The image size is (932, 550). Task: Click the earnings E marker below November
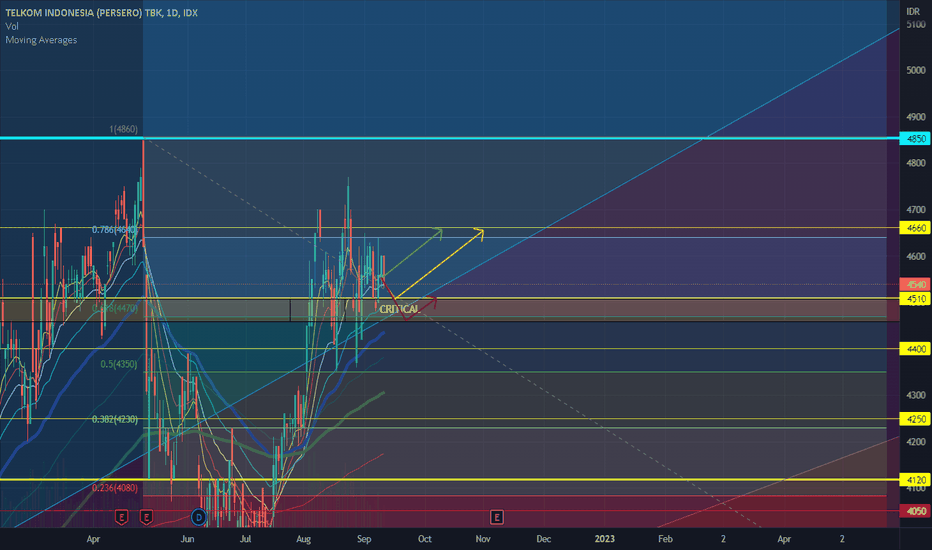point(497,517)
